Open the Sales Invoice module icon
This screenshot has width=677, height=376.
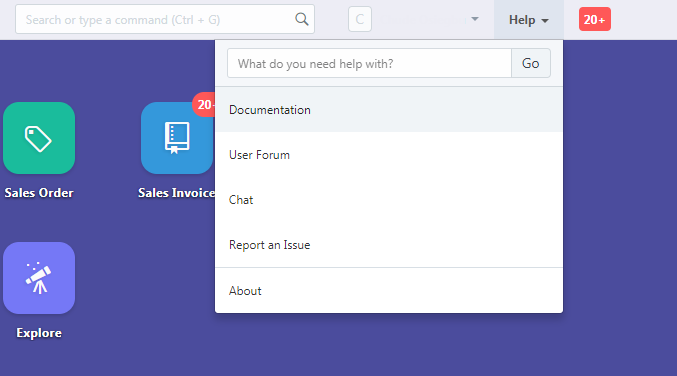pyautogui.click(x=177, y=138)
